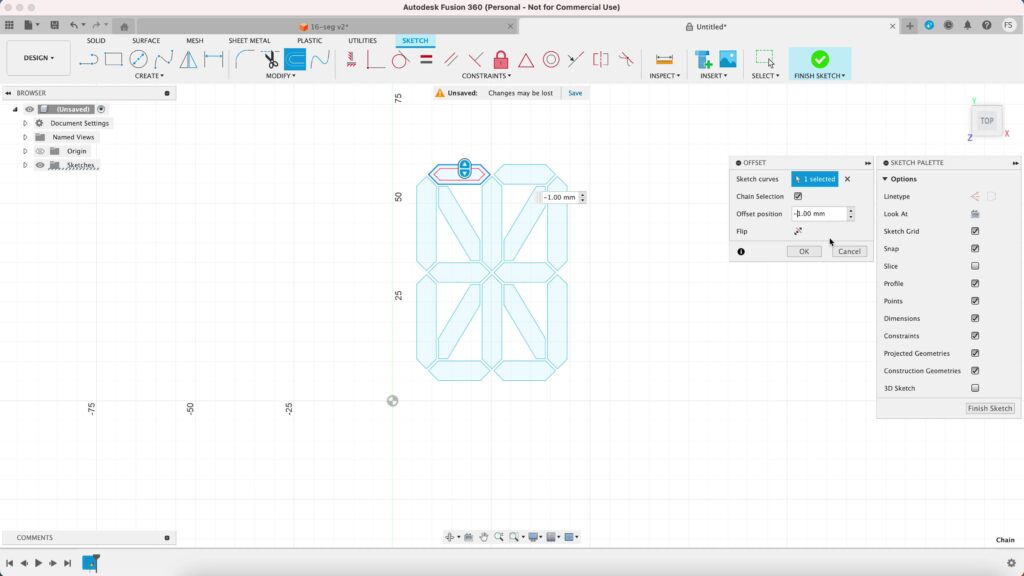Select the Trim scissors tool

270,60
